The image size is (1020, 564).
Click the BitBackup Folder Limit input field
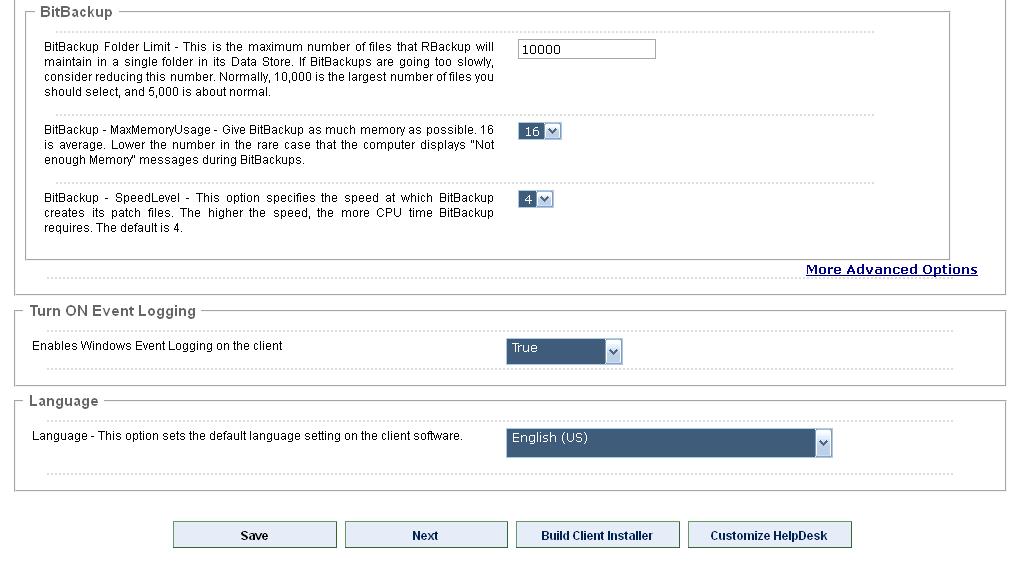click(x=586, y=50)
